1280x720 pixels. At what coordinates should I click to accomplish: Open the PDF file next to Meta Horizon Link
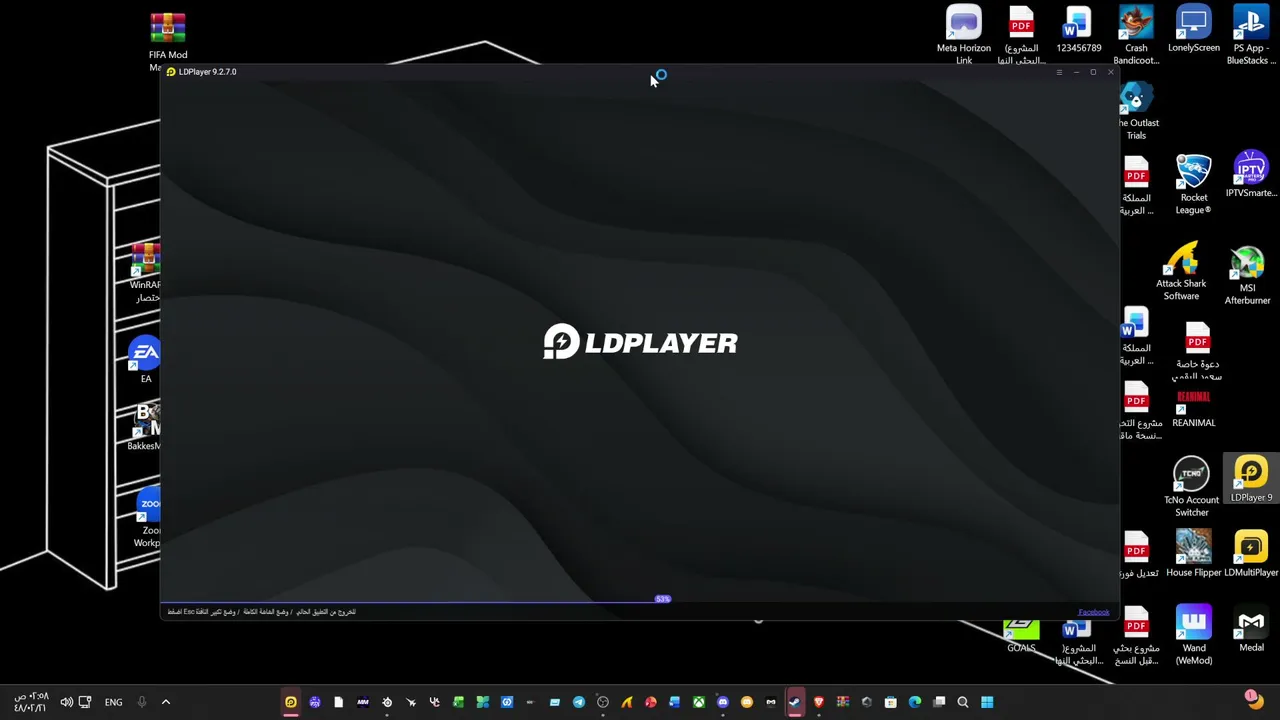1021,35
